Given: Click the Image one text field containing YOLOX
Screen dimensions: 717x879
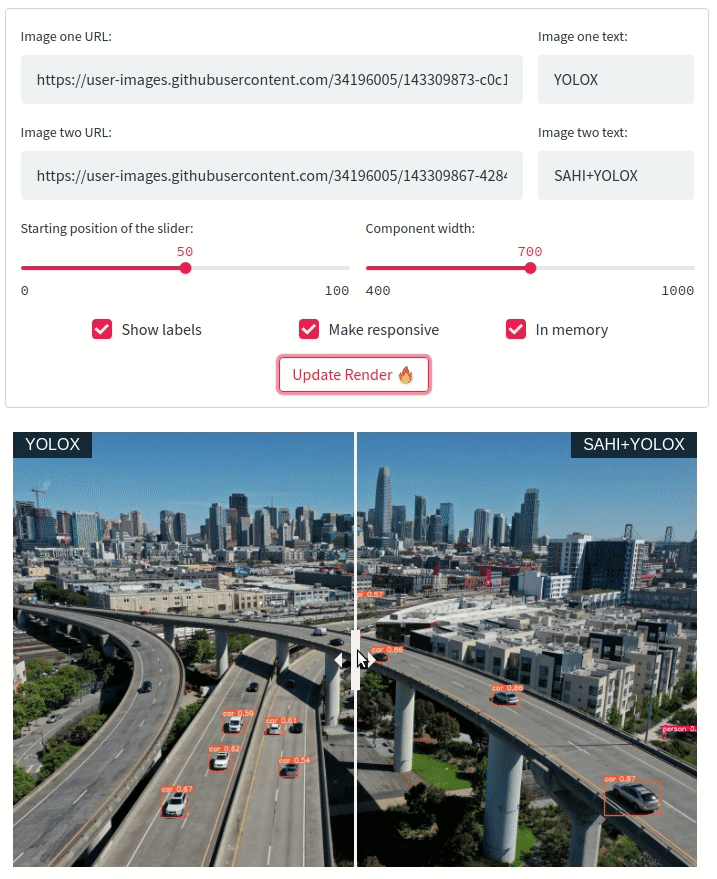Looking at the screenshot, I should [616, 80].
